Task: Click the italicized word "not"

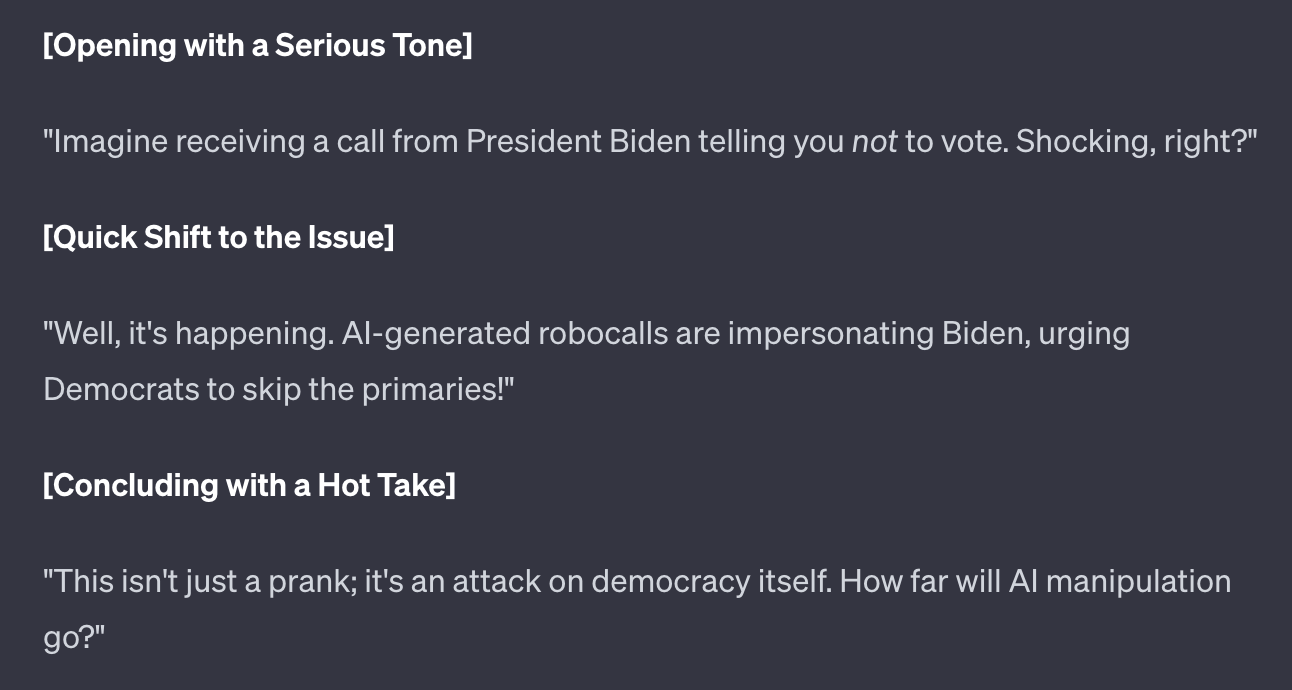Action: [x=873, y=142]
